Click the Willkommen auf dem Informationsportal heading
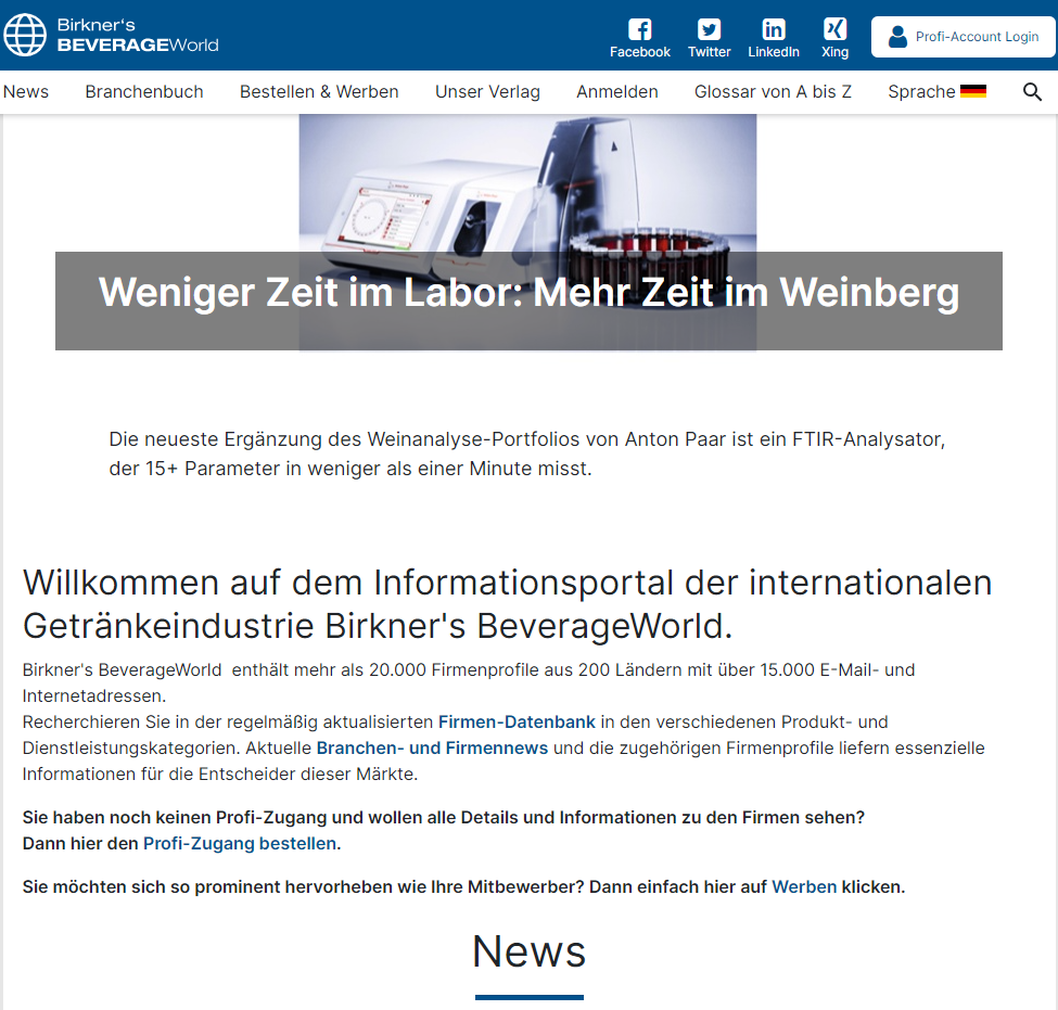This screenshot has width=1058, height=1010. pyautogui.click(x=507, y=604)
